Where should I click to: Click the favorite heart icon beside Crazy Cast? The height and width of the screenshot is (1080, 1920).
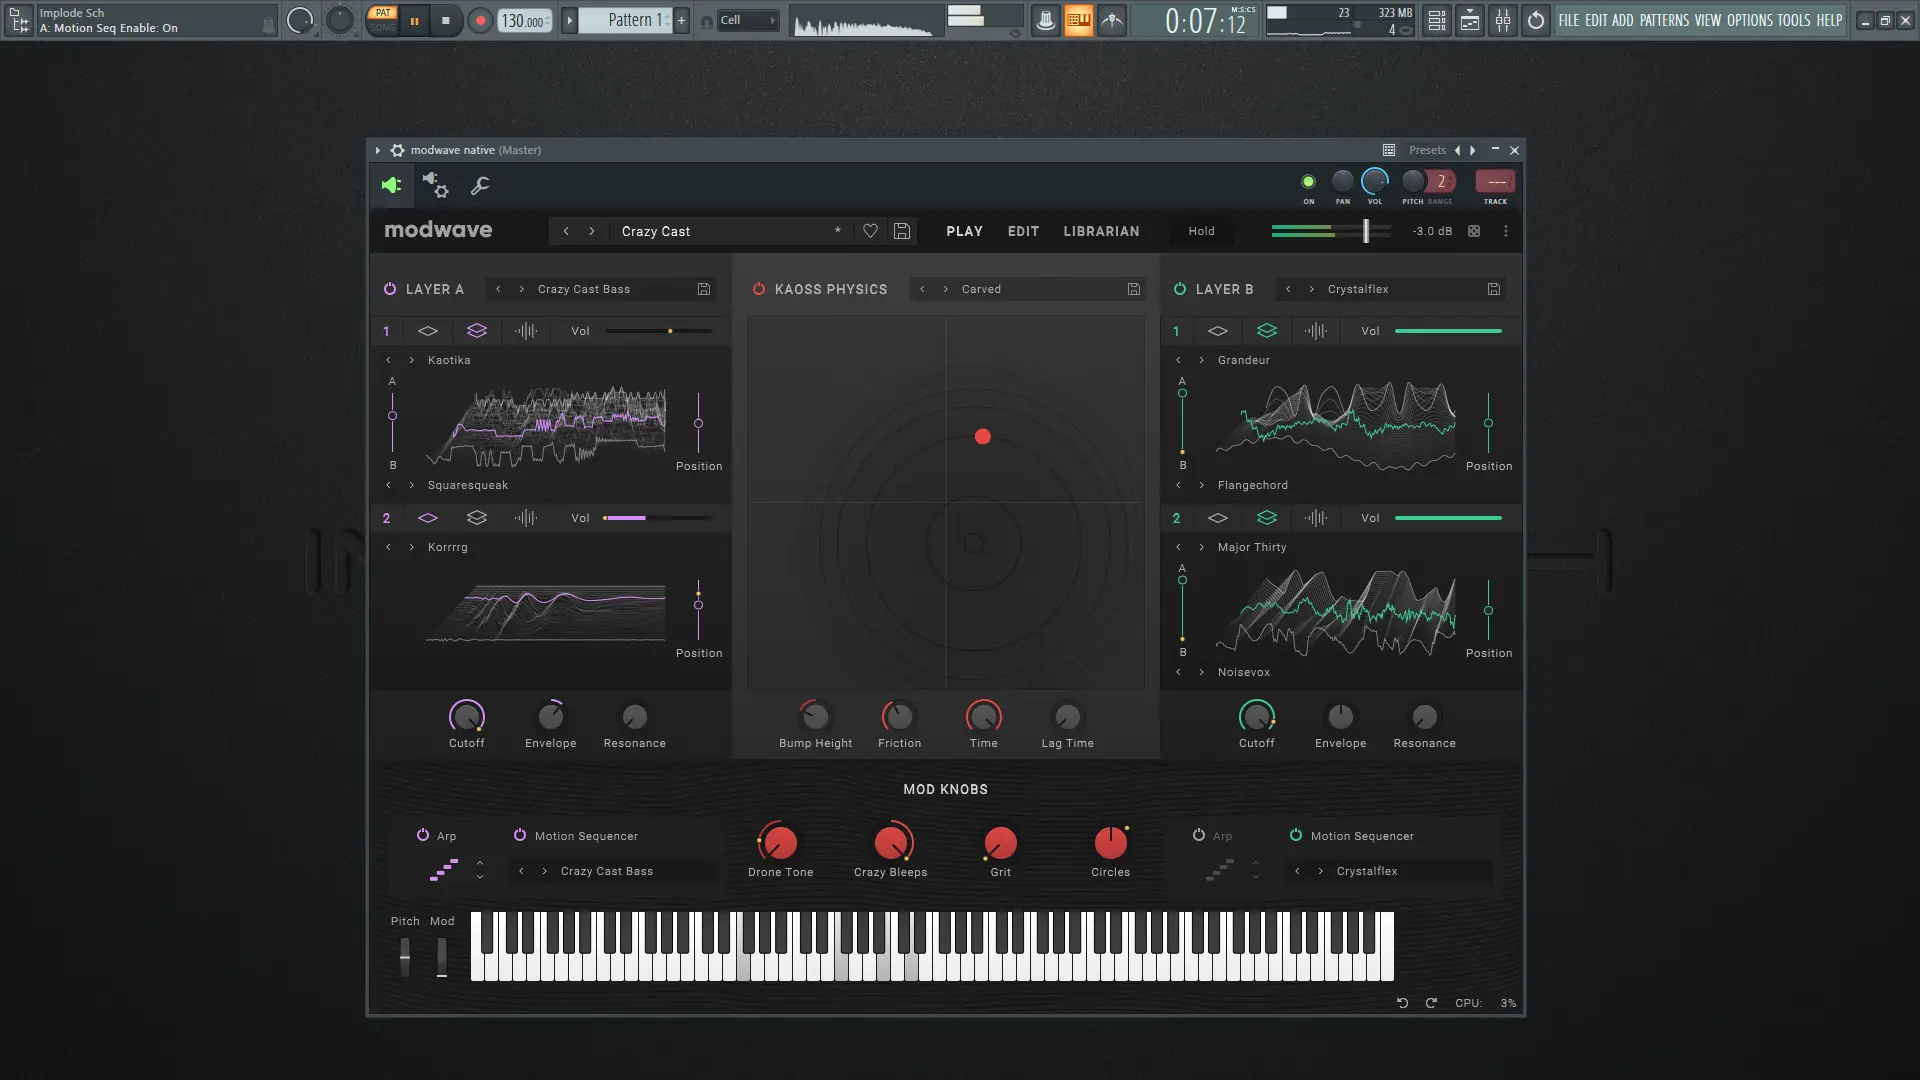(x=870, y=231)
